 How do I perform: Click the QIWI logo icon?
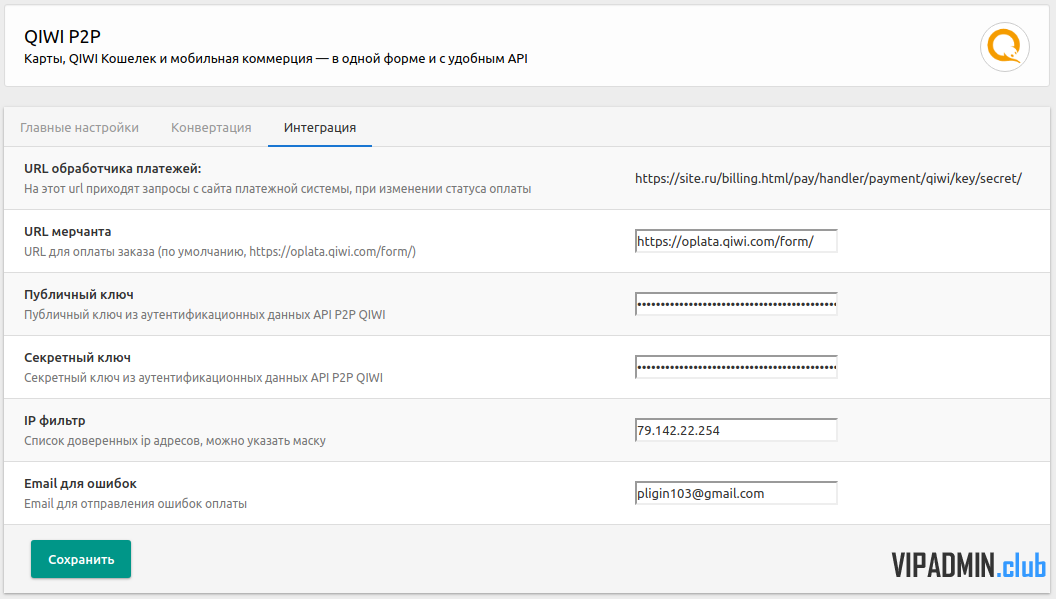click(1004, 47)
